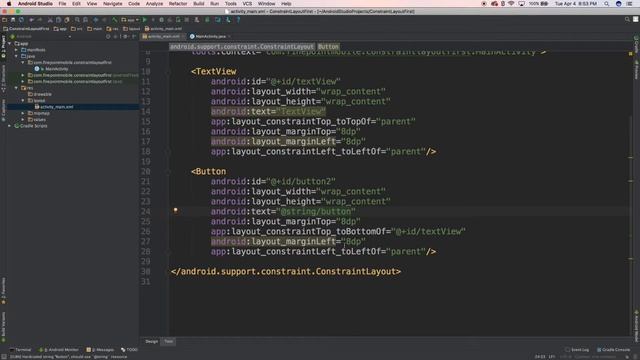Select the drawable folder
The image size is (640, 360).
[x=42, y=94]
